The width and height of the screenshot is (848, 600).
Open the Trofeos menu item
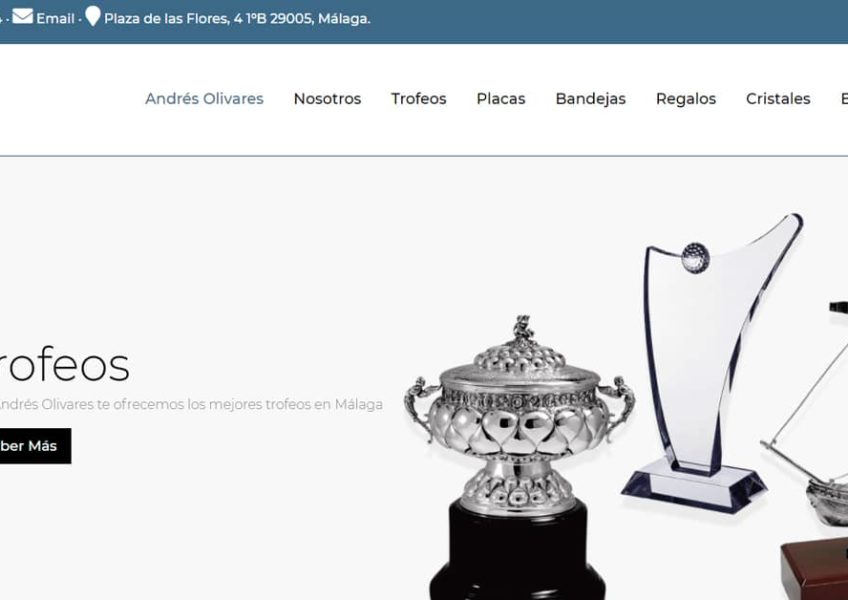pyautogui.click(x=419, y=98)
